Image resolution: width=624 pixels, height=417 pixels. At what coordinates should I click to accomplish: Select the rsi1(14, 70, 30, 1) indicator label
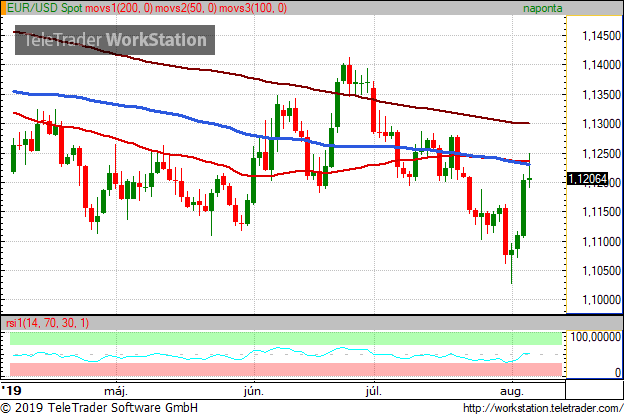[47, 323]
